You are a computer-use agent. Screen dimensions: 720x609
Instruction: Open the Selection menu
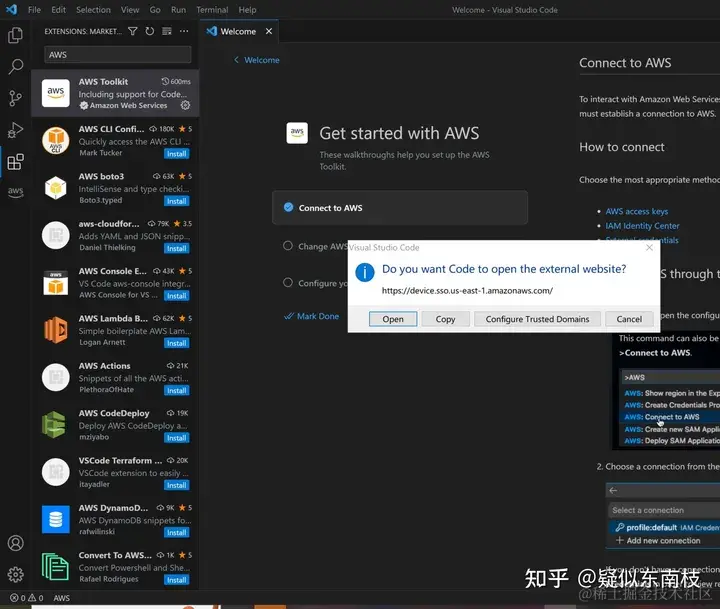tap(93, 10)
